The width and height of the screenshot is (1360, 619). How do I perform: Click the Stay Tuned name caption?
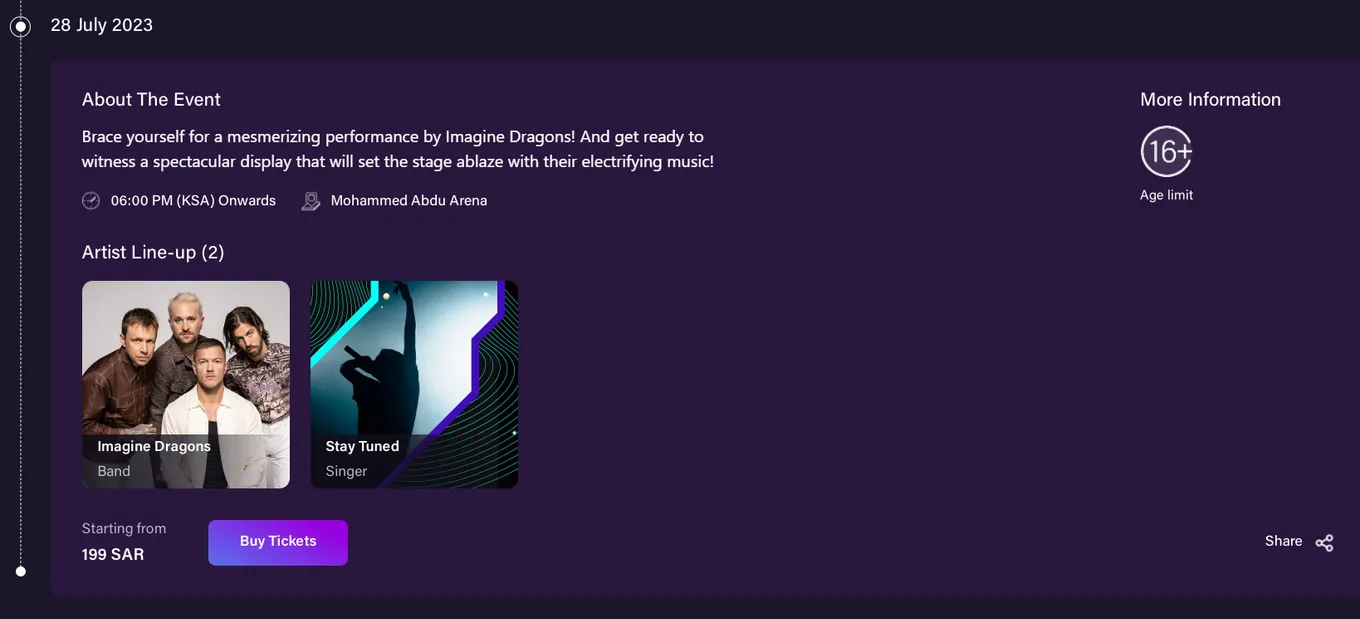[362, 446]
